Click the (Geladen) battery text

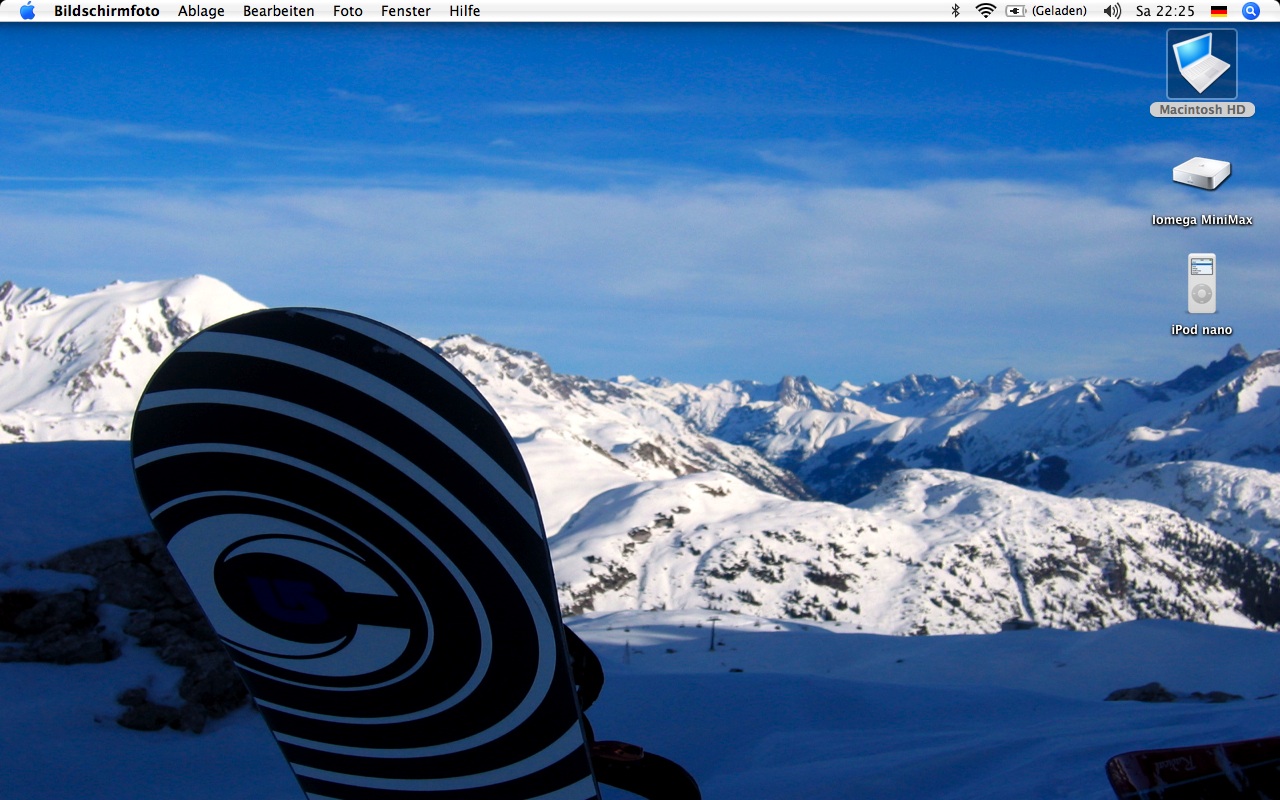click(1059, 11)
